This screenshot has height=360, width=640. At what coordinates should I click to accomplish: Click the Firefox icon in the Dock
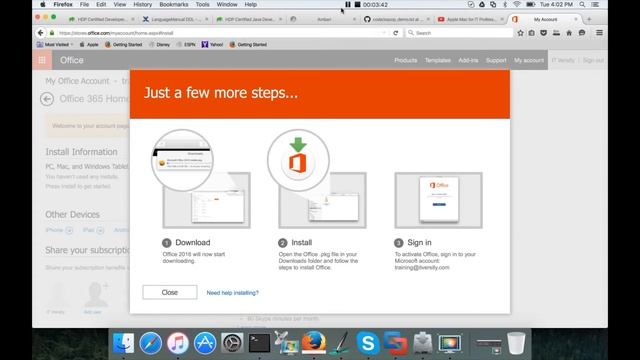[x=314, y=343]
